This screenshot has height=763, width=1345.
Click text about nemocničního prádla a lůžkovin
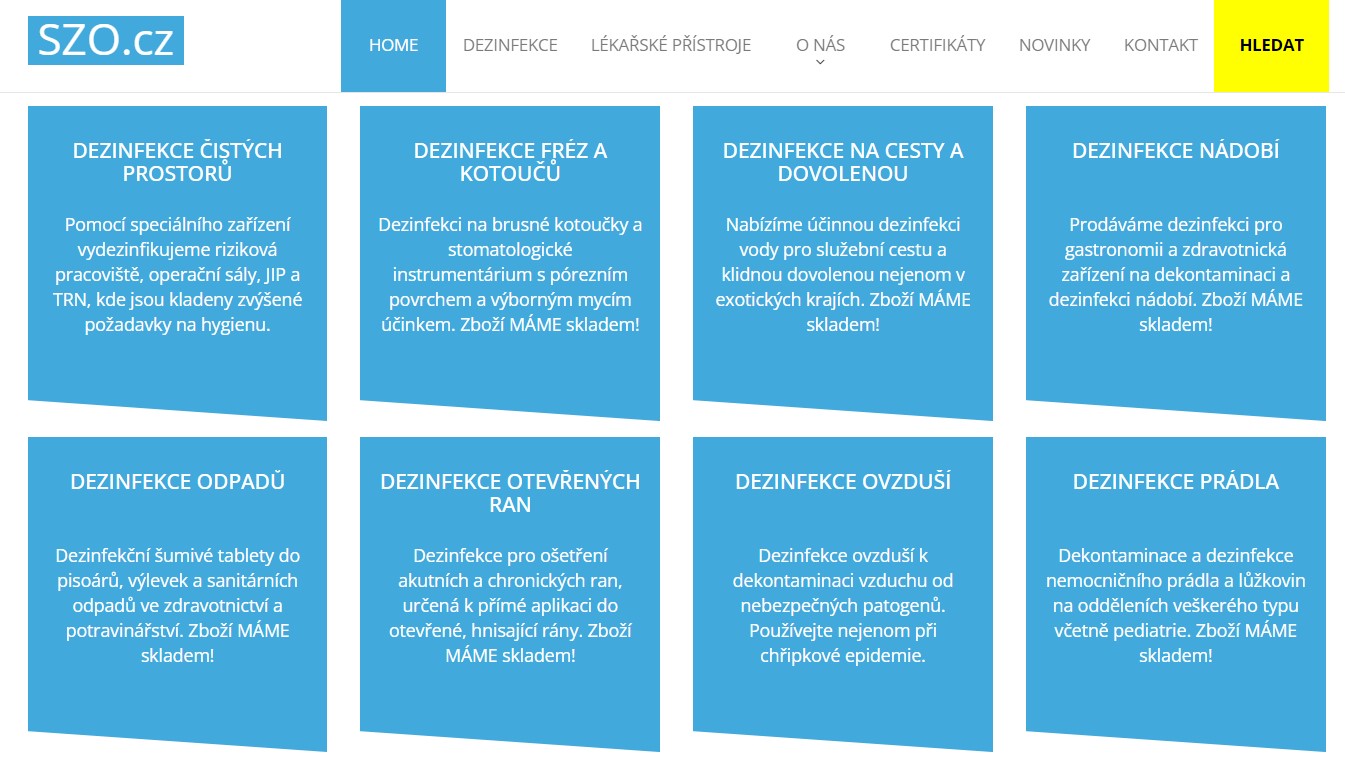(1176, 605)
